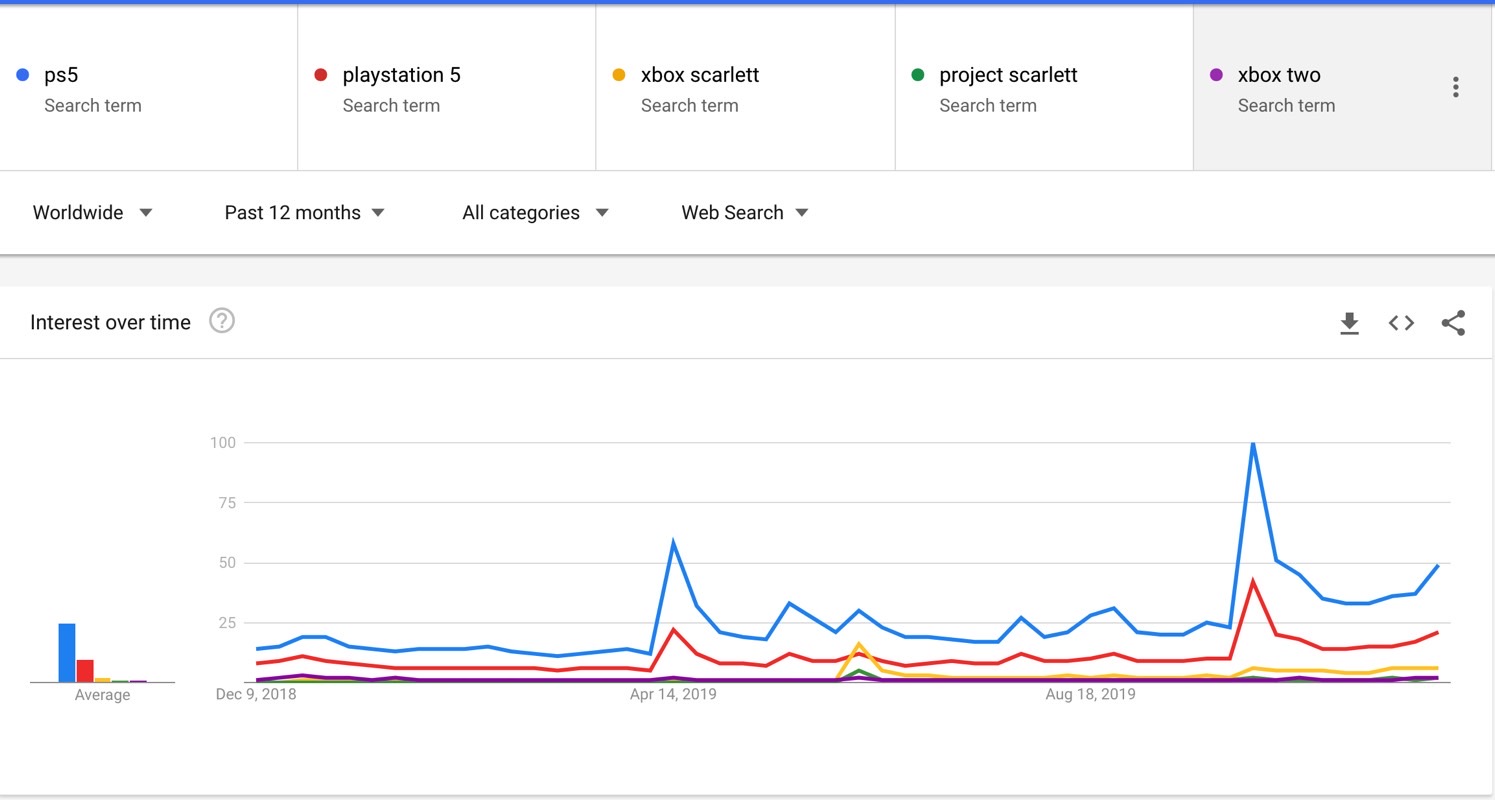Download the Interest over time data
Screen dimensions: 1495x800
1349,323
